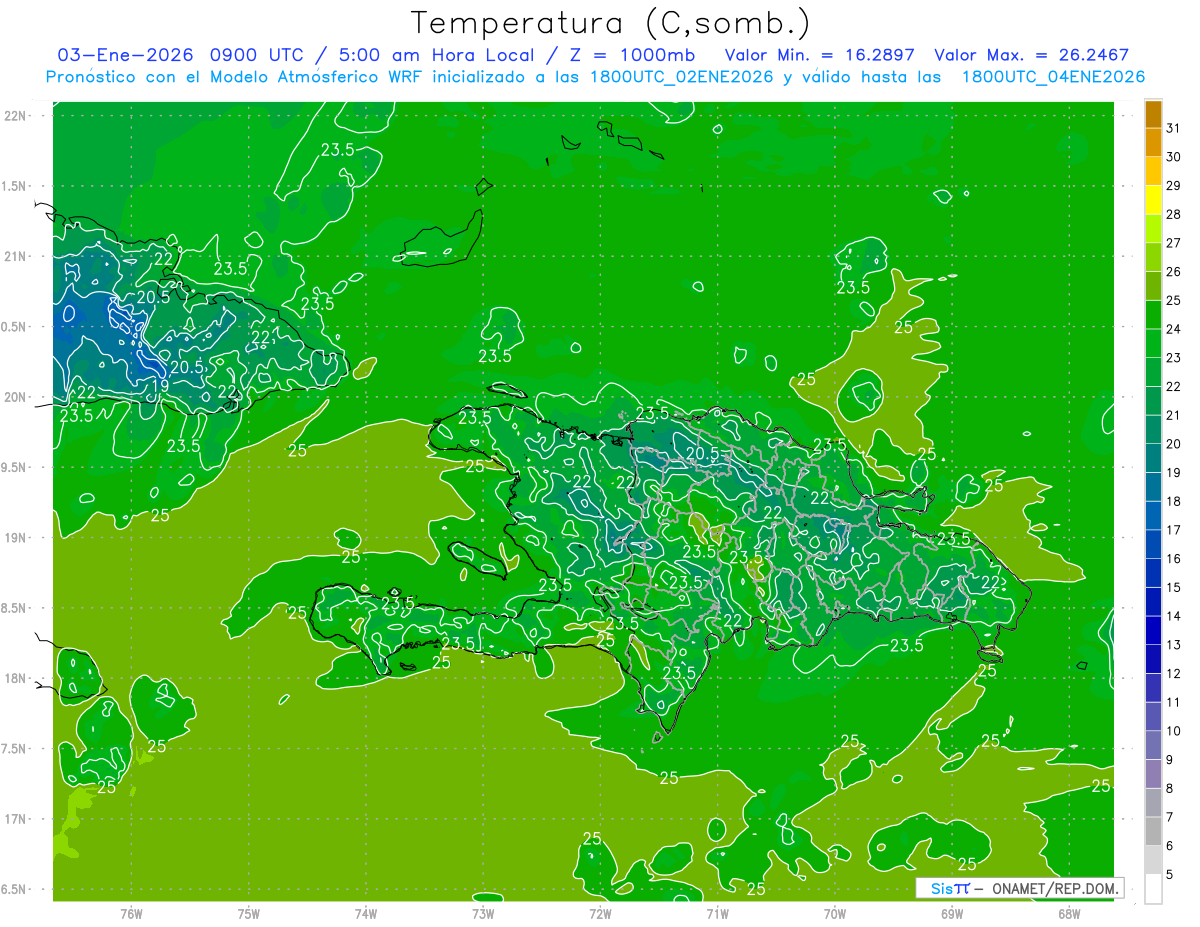Pick the amber band between 29 and 30
The image size is (1200, 927).
1153,171
